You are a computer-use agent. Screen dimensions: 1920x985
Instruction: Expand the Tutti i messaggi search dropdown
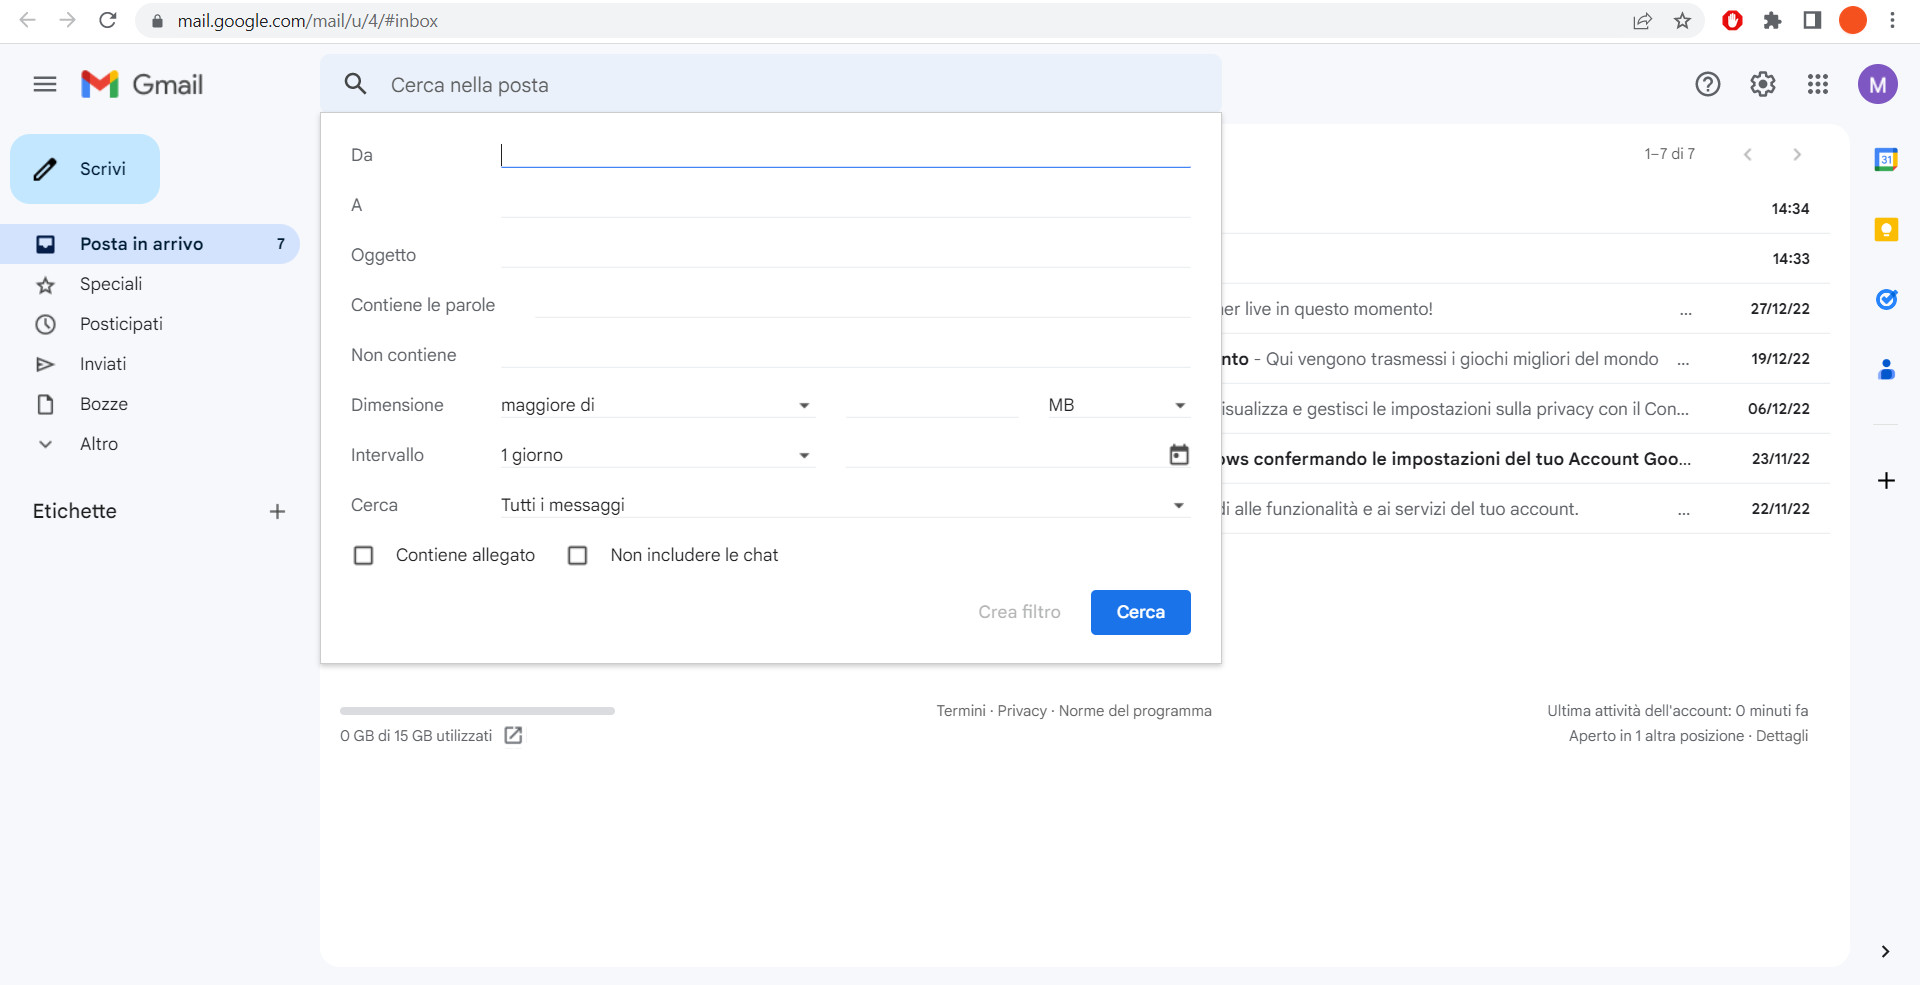coord(1179,505)
